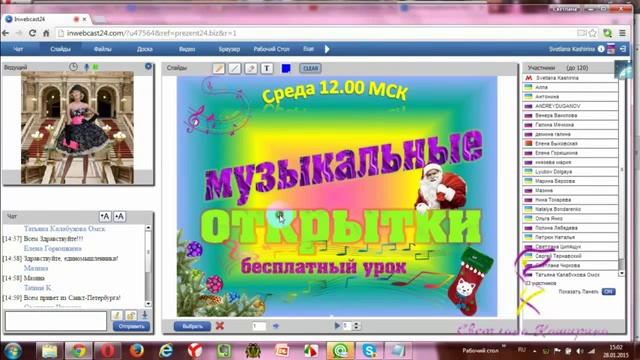640x360 pixels.
Task: Click the pencil icon next to the chat input
Action: click(x=117, y=315)
